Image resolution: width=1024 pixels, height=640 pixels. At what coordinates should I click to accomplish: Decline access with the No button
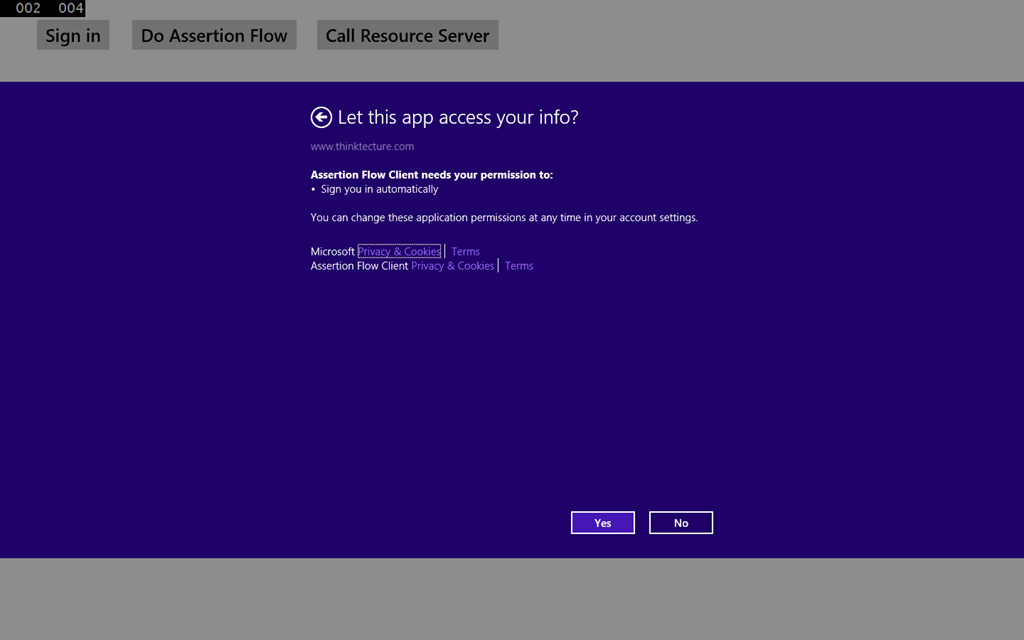(x=680, y=523)
